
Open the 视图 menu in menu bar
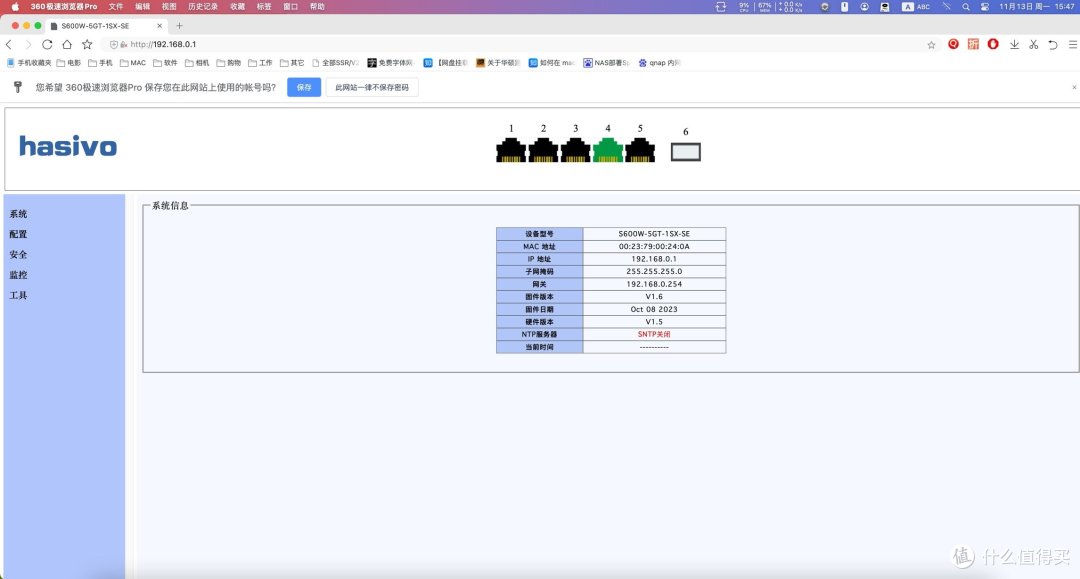pyautogui.click(x=169, y=7)
